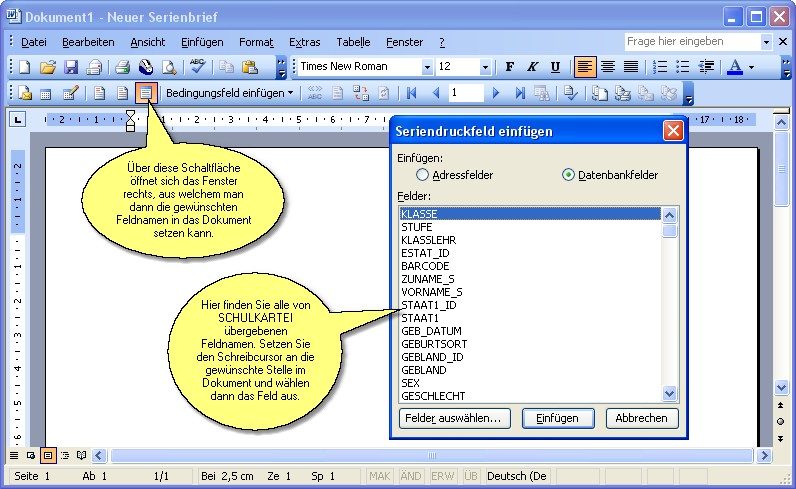
Task: Click the Save (diskette) icon
Action: pos(71,67)
